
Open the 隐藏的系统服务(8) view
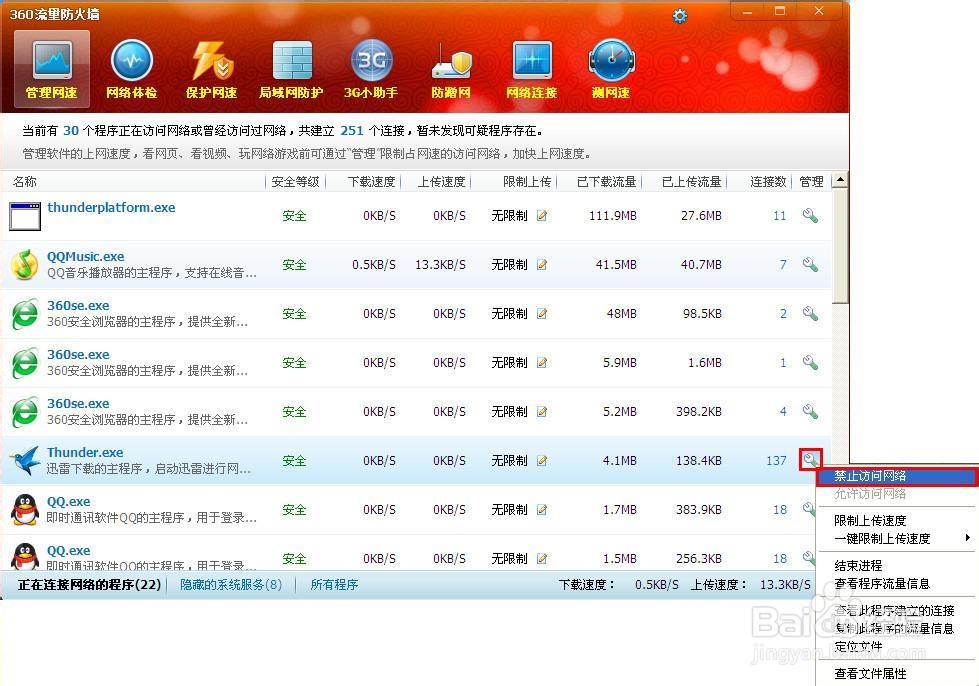coord(231,584)
